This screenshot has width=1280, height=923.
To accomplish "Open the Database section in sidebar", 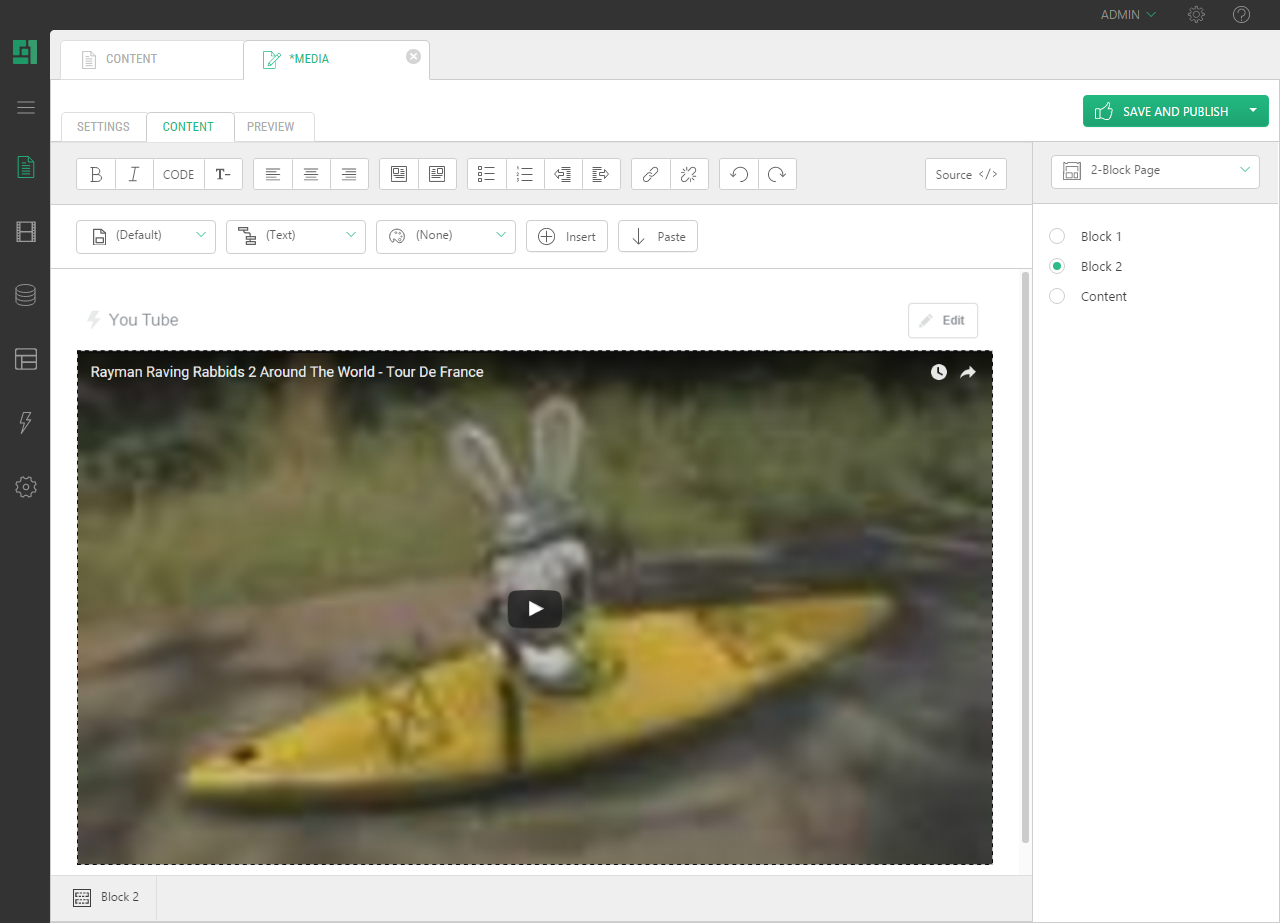I will [26, 295].
